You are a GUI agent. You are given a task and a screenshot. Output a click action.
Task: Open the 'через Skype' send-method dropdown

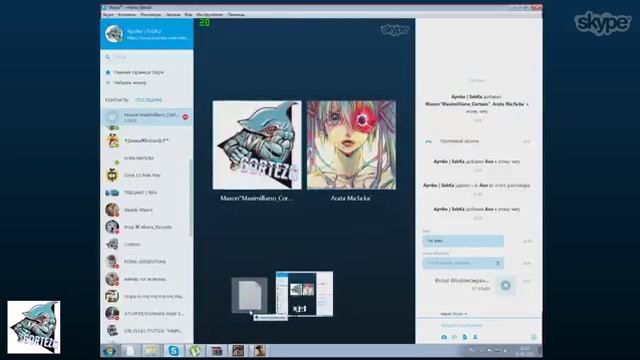tap(453, 314)
